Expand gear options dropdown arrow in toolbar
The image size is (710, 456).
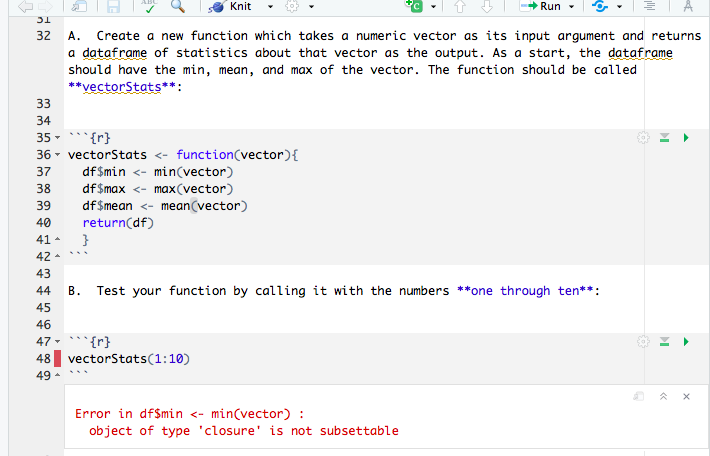[x=312, y=6]
